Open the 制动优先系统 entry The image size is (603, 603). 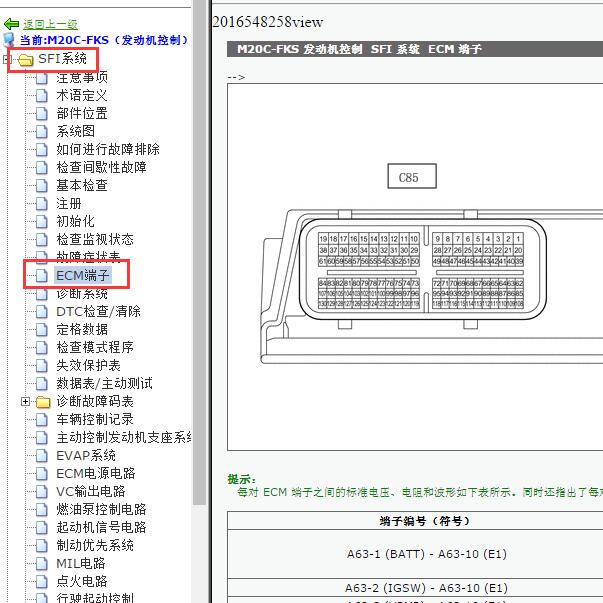95,546
